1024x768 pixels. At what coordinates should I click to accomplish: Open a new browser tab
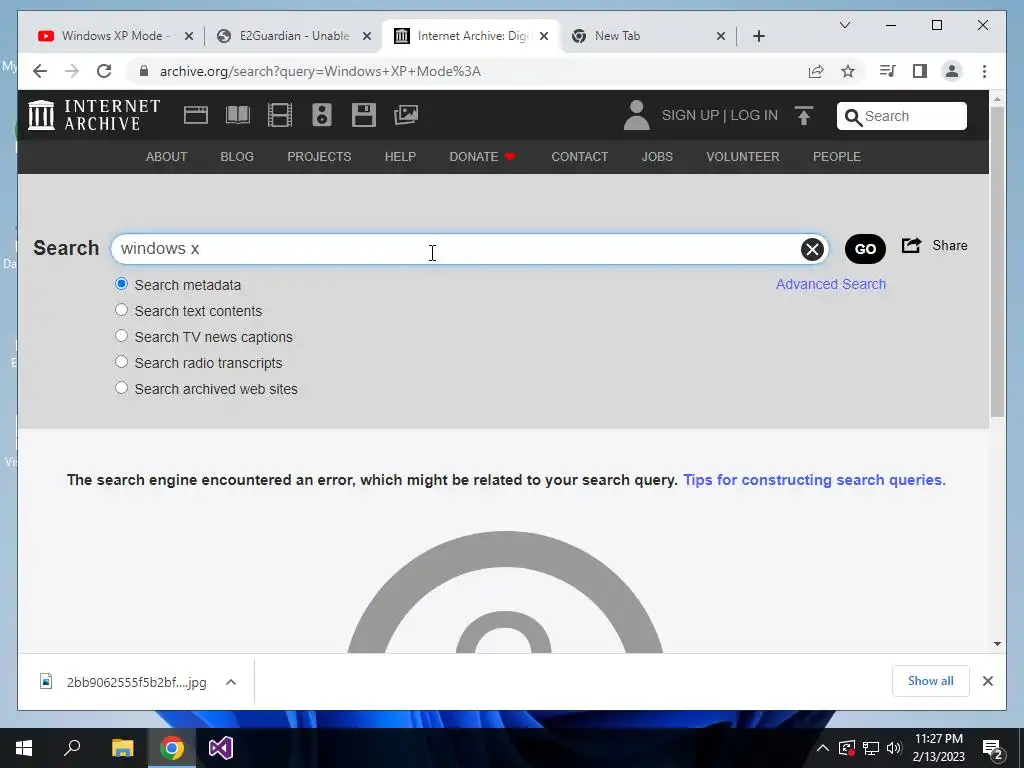(758, 36)
